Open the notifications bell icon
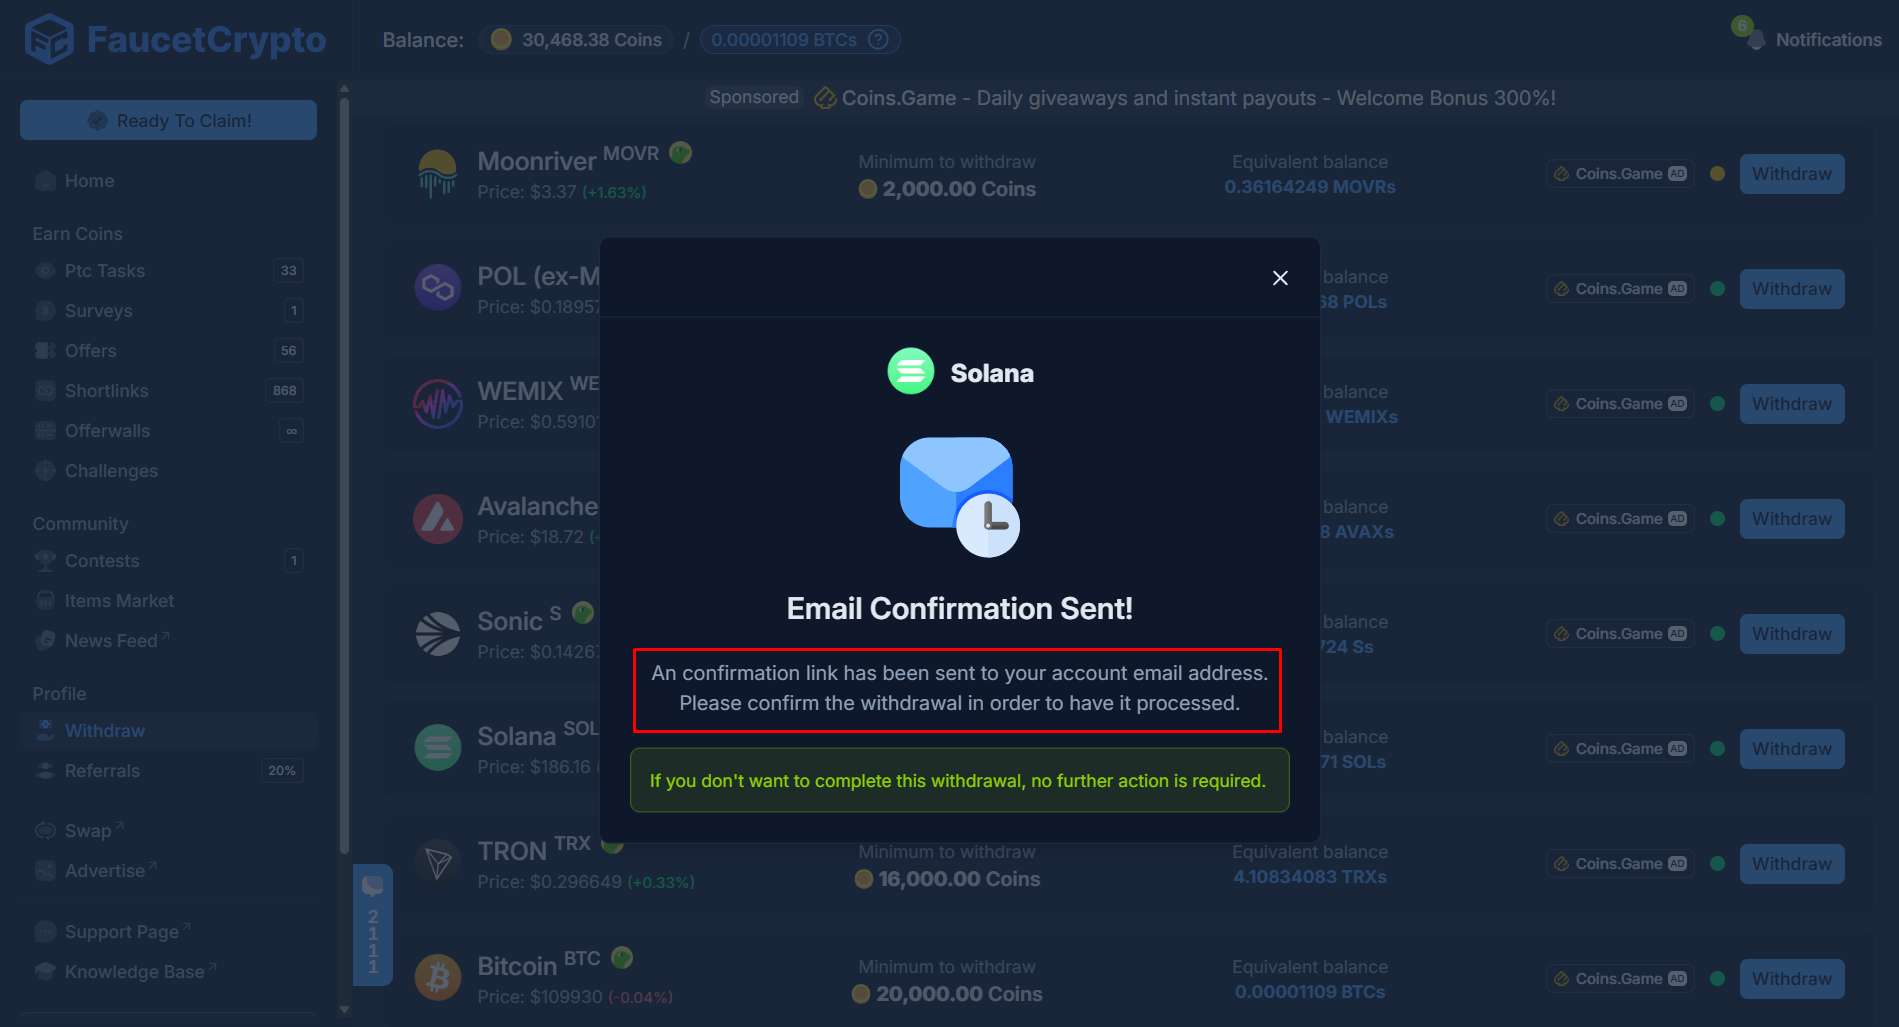1899x1027 pixels. (x=1756, y=39)
